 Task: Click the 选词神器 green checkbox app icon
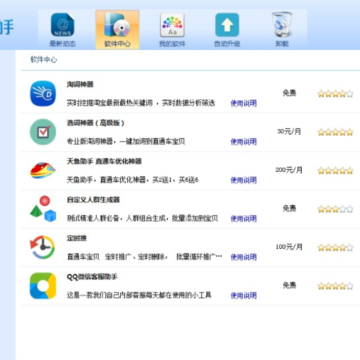(x=43, y=132)
